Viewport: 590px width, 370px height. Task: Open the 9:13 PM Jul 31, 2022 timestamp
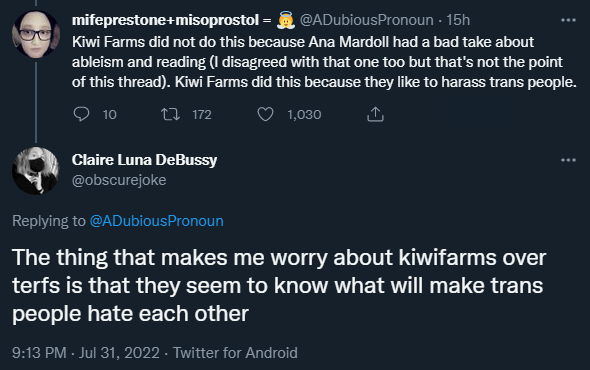click(86, 353)
